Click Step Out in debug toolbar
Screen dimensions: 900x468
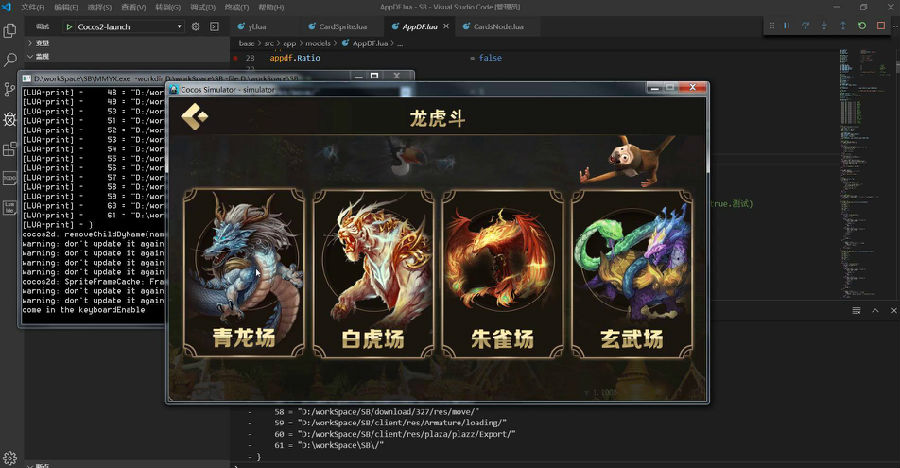843,26
